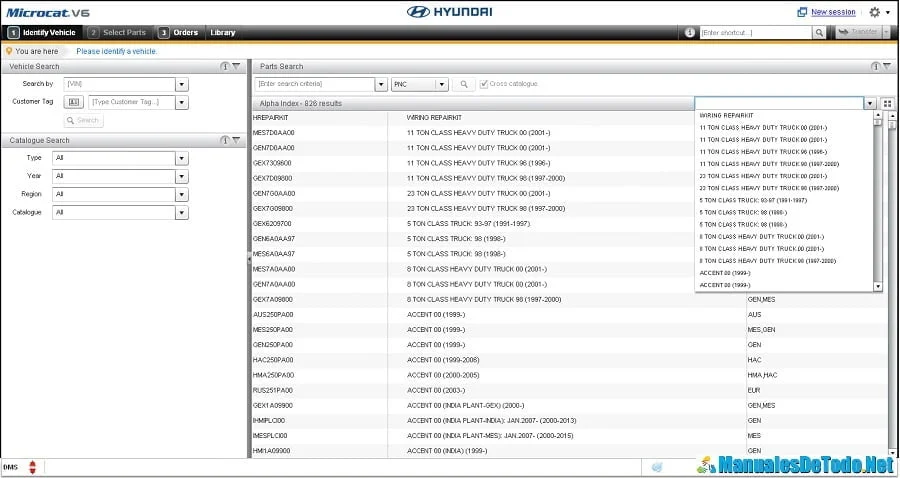
Task: Click Parts Search panel info icon
Action: point(875,67)
